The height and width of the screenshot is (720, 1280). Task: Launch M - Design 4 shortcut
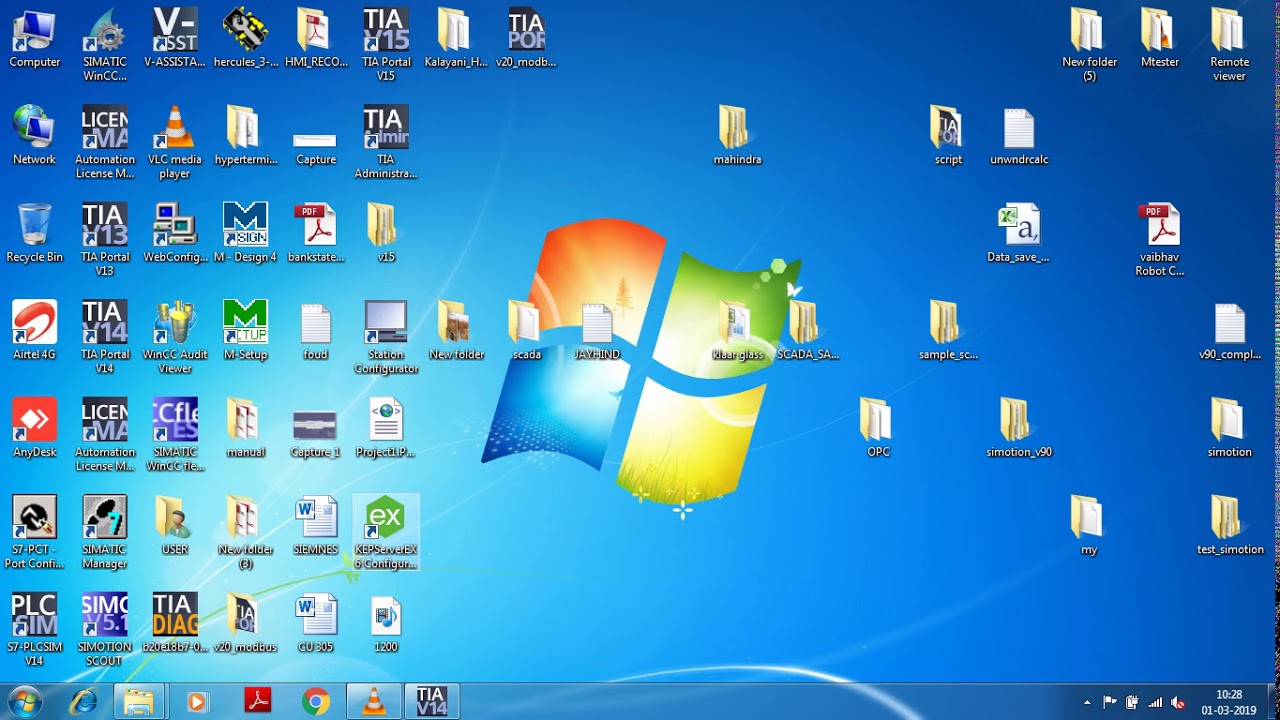tap(245, 234)
